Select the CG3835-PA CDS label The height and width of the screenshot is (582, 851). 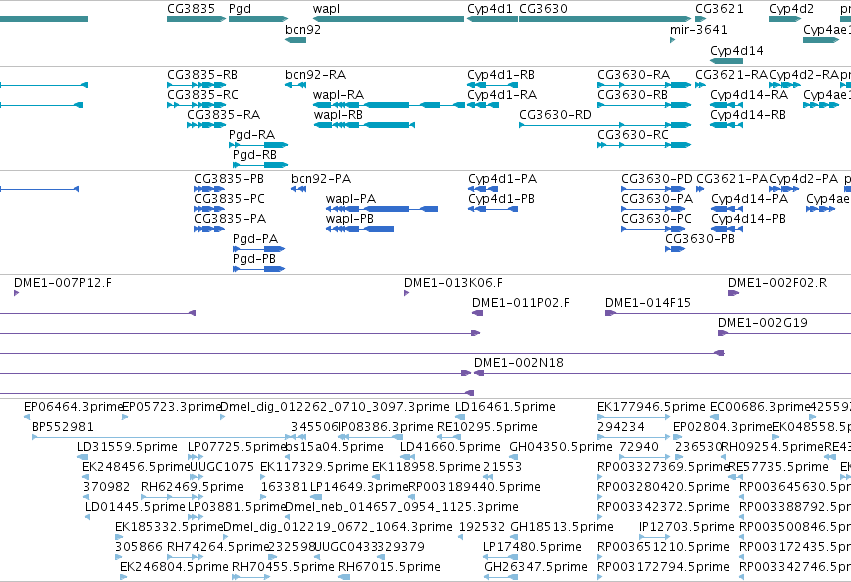[x=230, y=219]
